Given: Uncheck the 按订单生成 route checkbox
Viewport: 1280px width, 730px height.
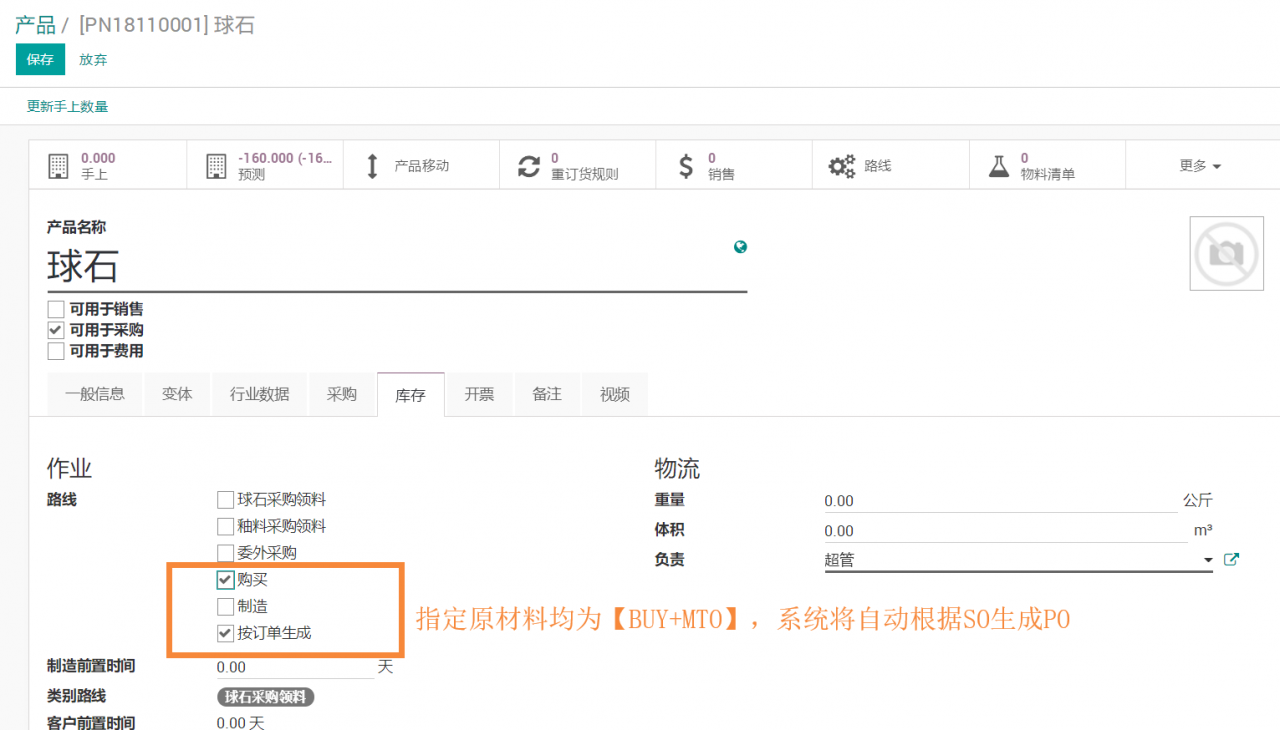Looking at the screenshot, I should (x=225, y=633).
